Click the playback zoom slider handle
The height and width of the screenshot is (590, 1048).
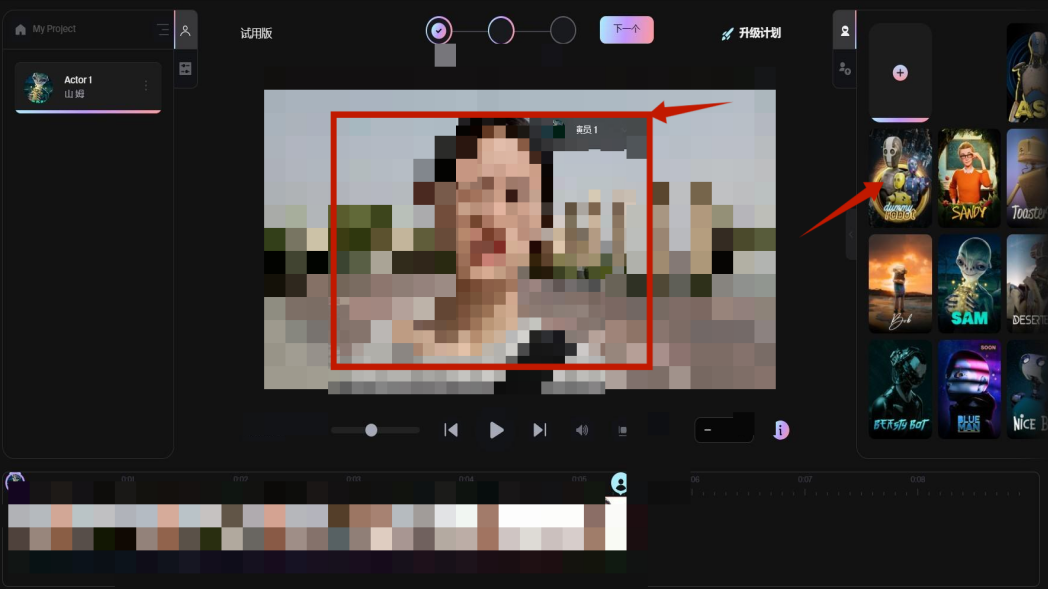pos(371,430)
